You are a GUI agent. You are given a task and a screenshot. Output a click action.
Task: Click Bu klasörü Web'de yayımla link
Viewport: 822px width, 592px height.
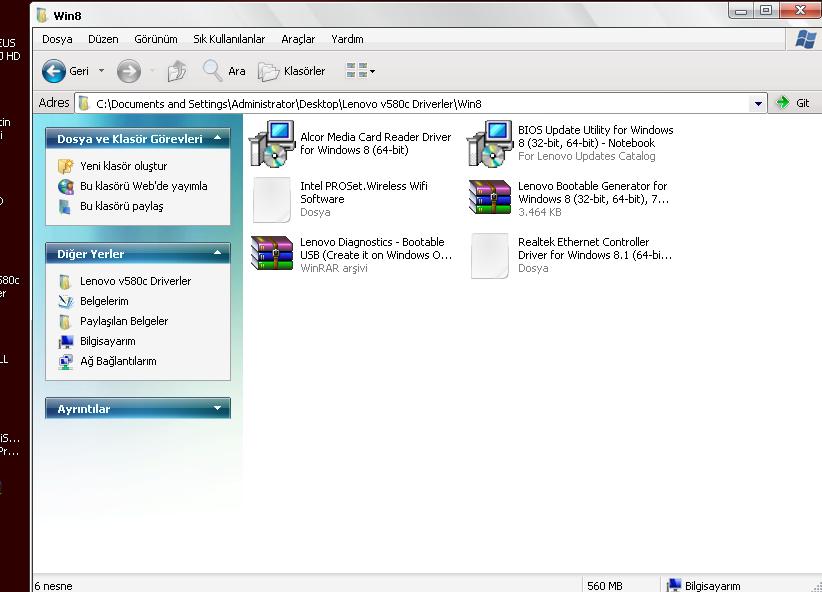144,186
